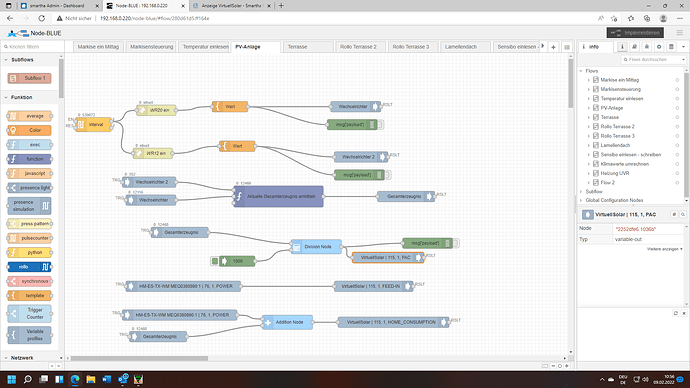Open the help book sidebar icon
The image size is (690, 388).
(634, 47)
